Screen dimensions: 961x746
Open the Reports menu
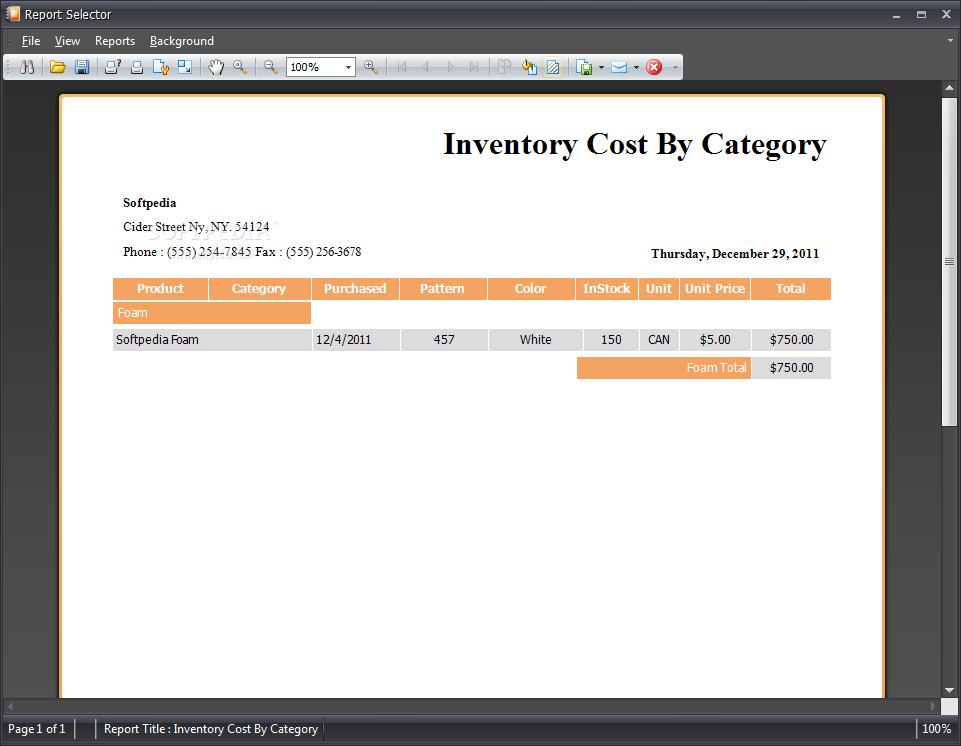[115, 41]
